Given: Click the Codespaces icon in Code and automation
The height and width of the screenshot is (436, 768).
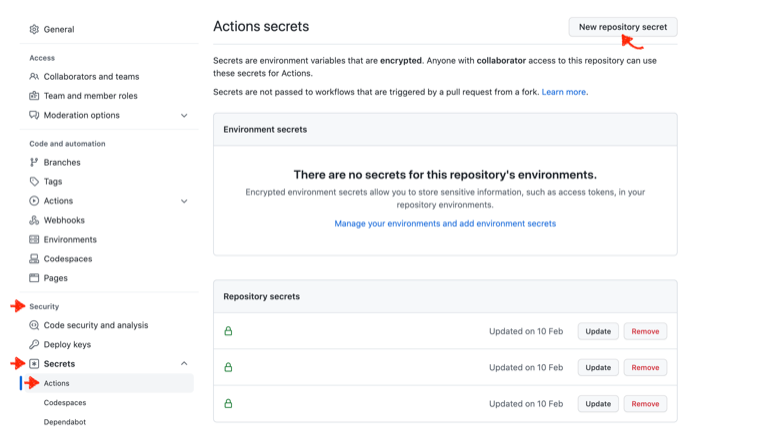Looking at the screenshot, I should [34, 259].
